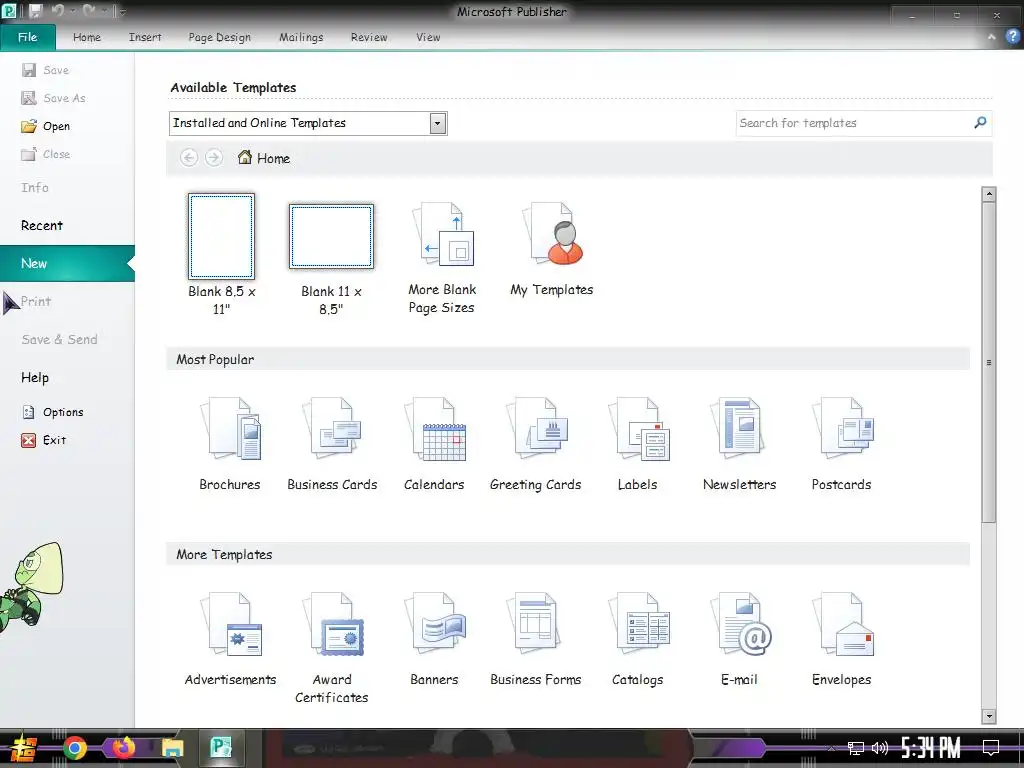Open the Banners template category
1024x768 pixels.
pos(434,639)
